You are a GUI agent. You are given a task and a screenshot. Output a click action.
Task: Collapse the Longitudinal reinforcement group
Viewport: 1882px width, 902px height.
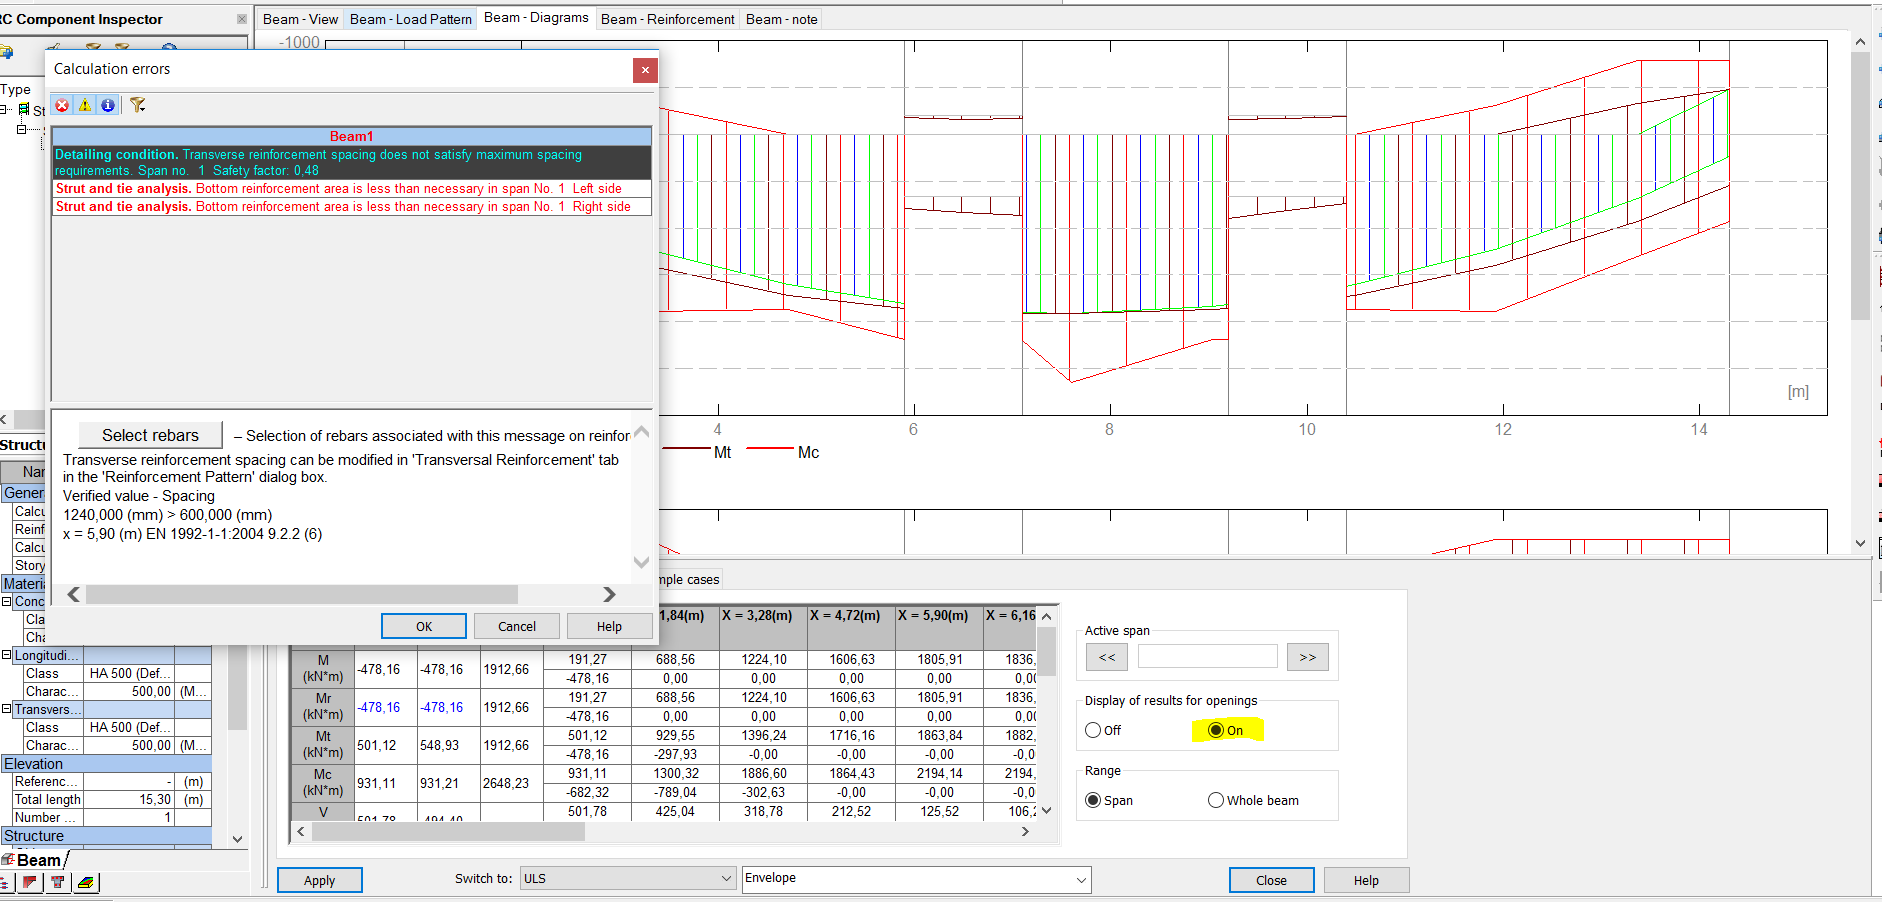pyautogui.click(x=6, y=656)
